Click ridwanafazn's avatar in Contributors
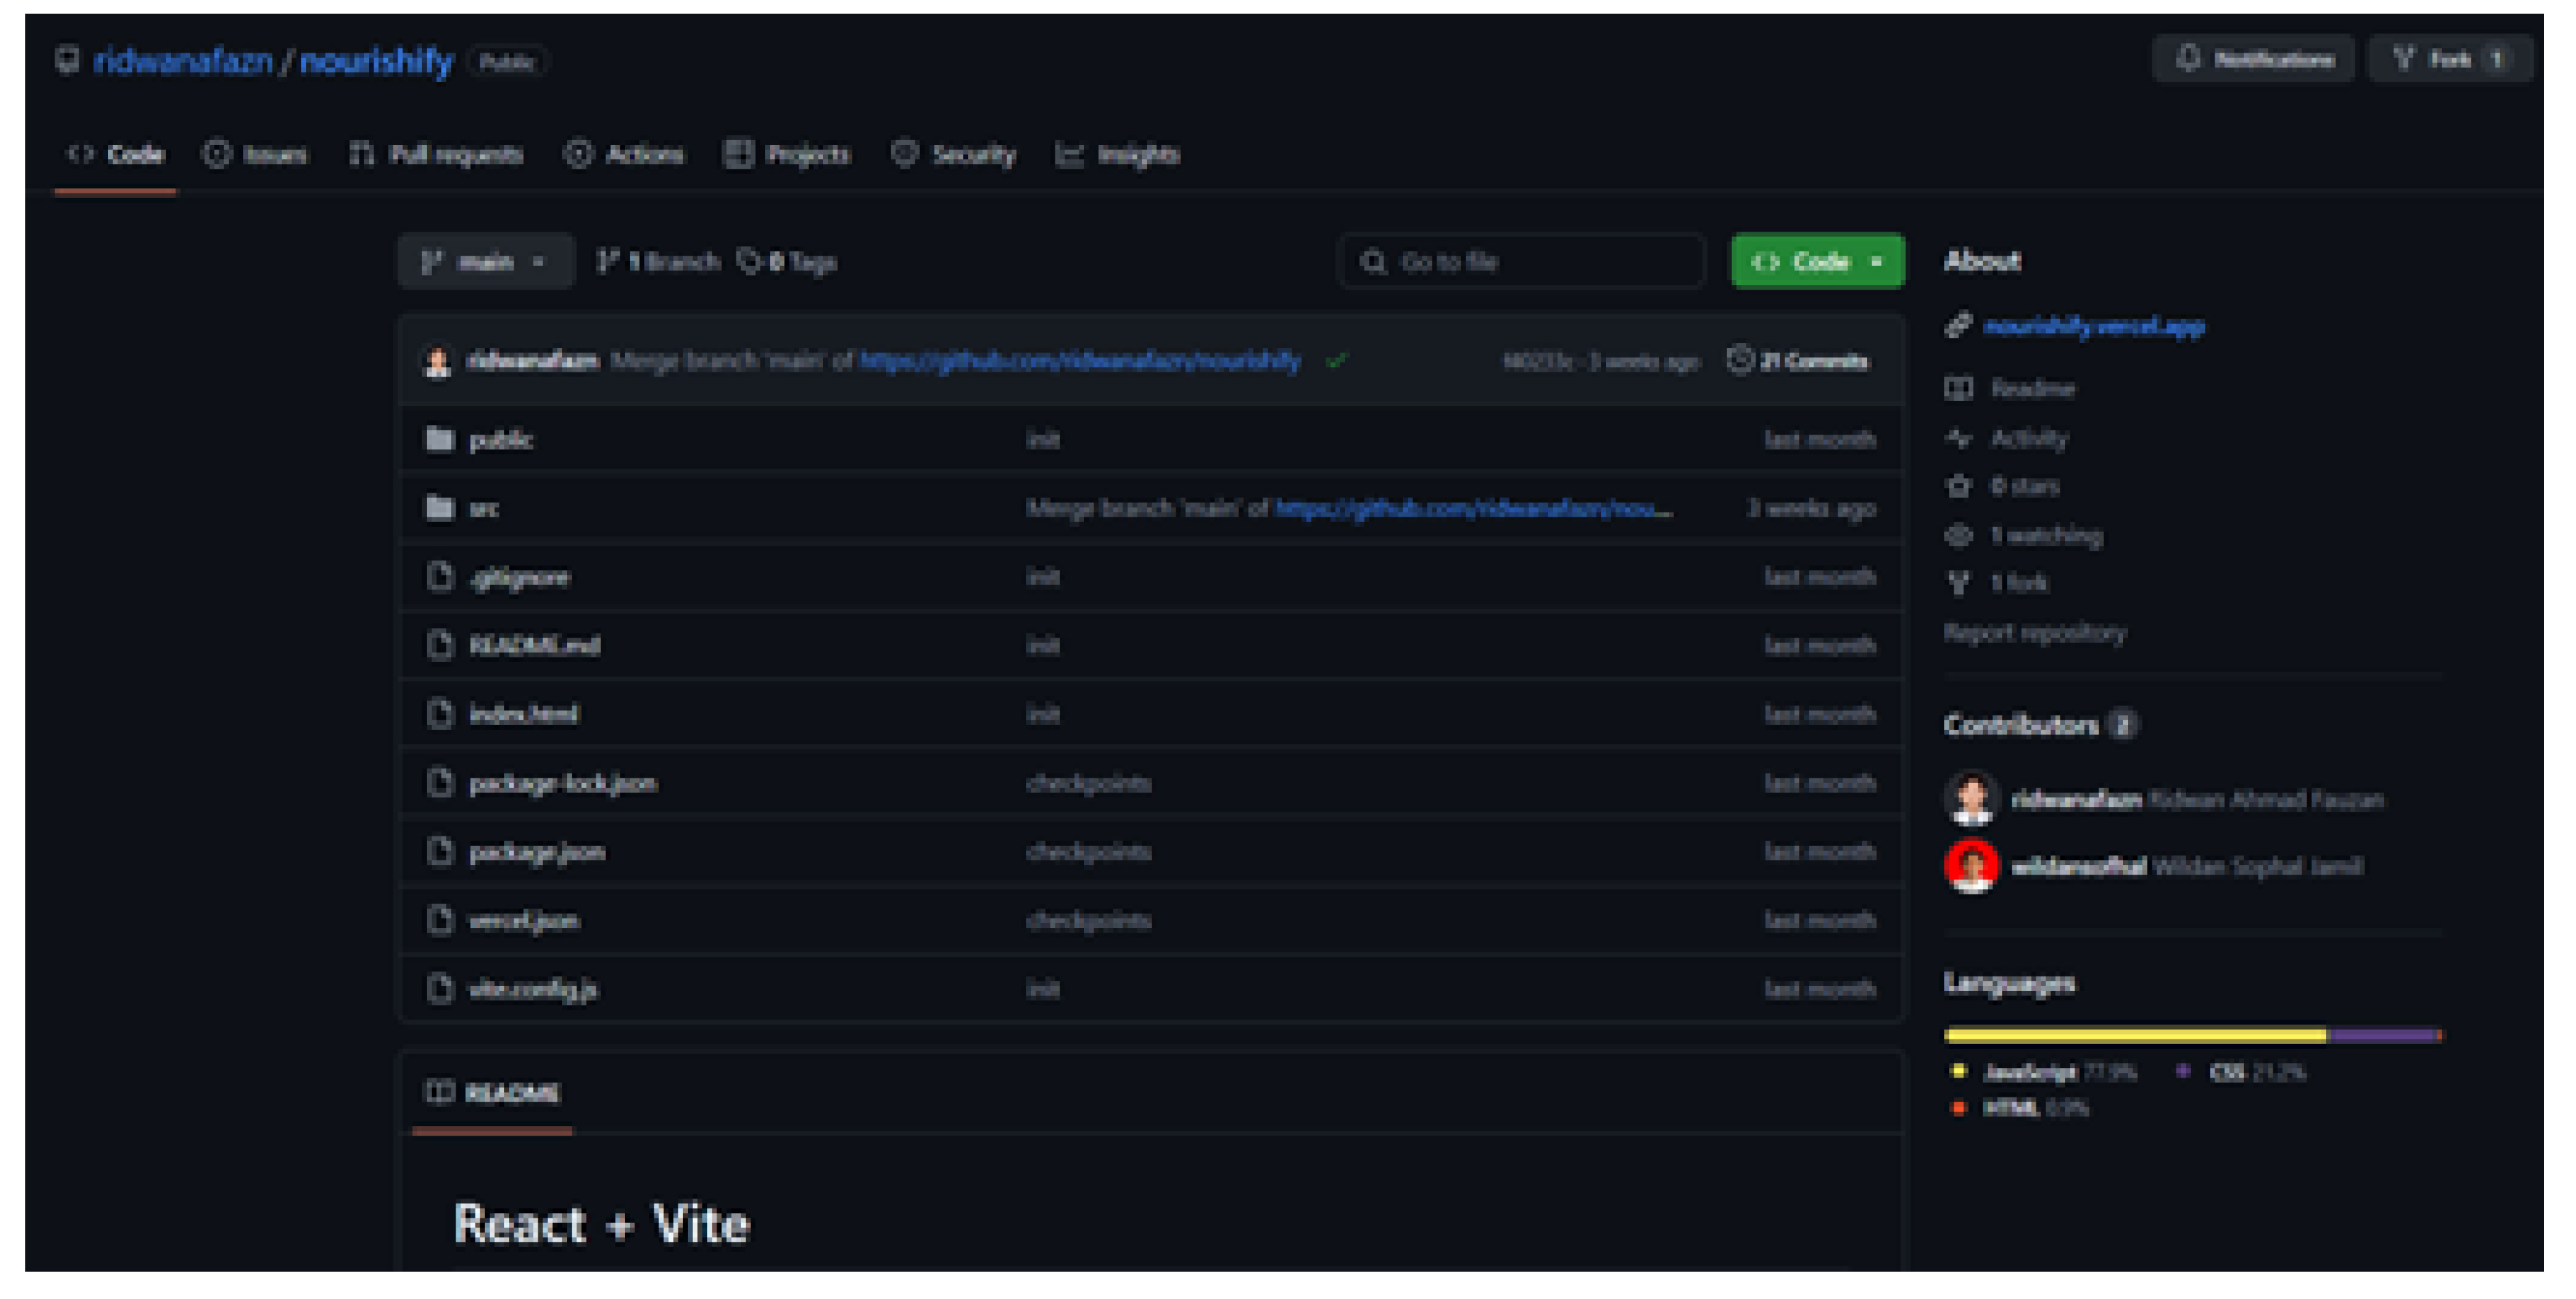The image size is (2576, 1299). 1971,799
